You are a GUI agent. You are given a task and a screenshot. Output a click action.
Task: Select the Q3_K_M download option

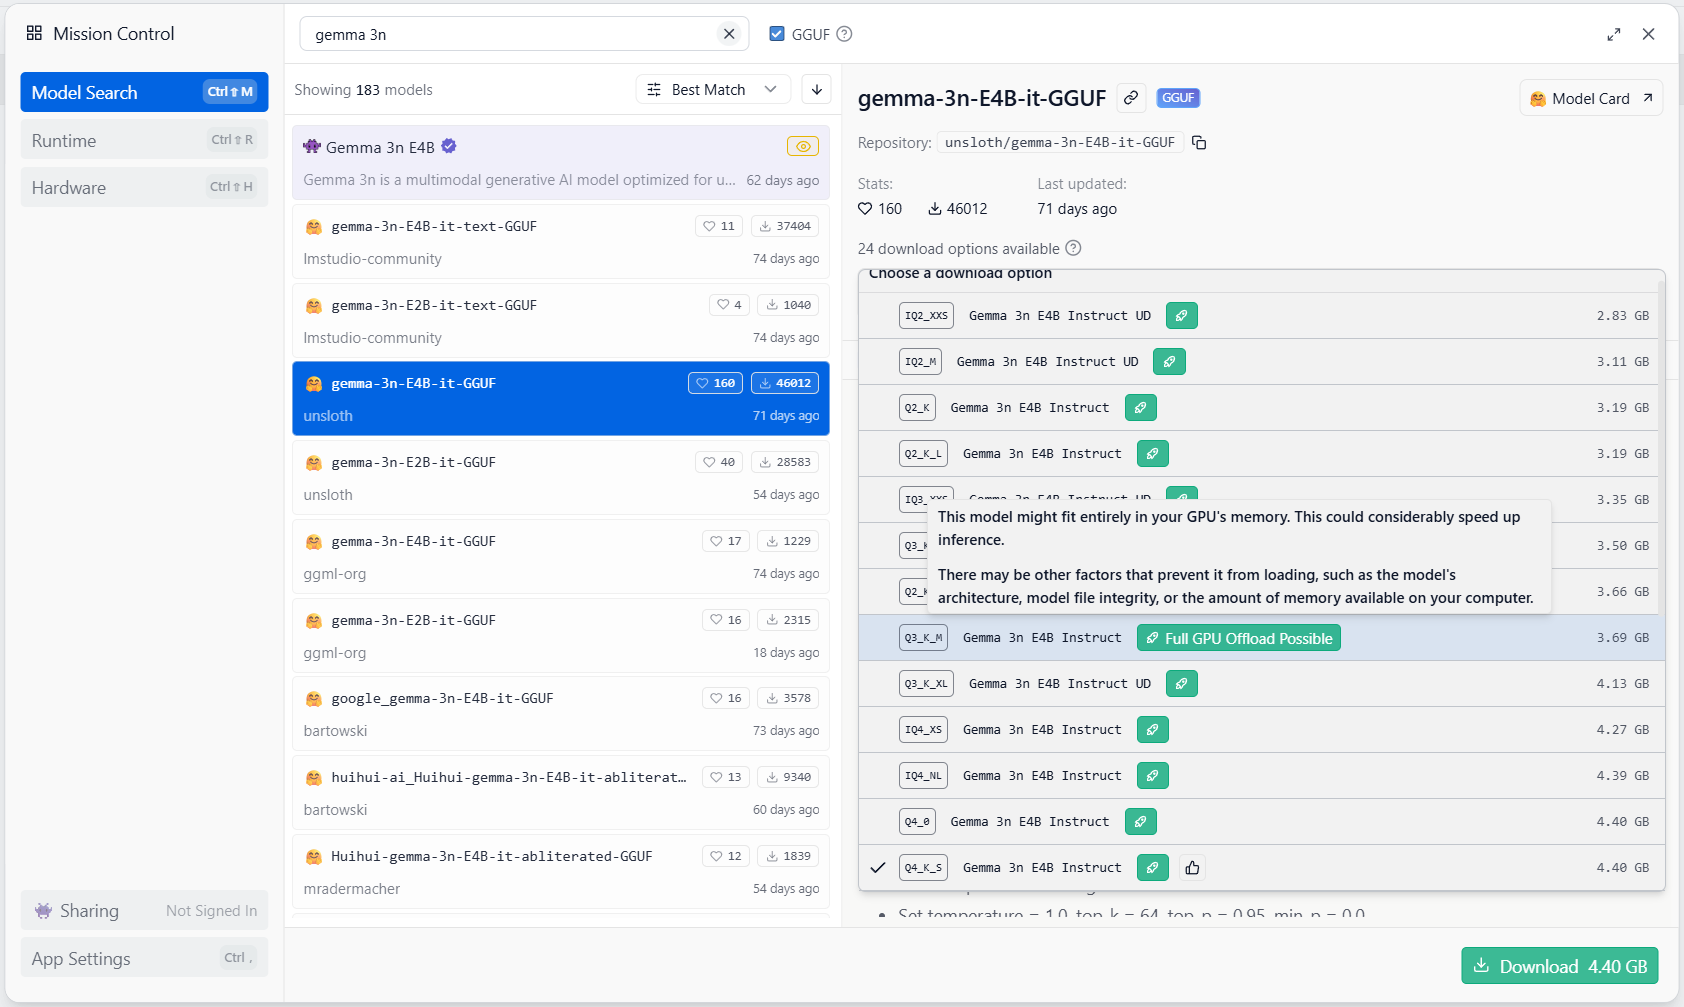(1261, 638)
